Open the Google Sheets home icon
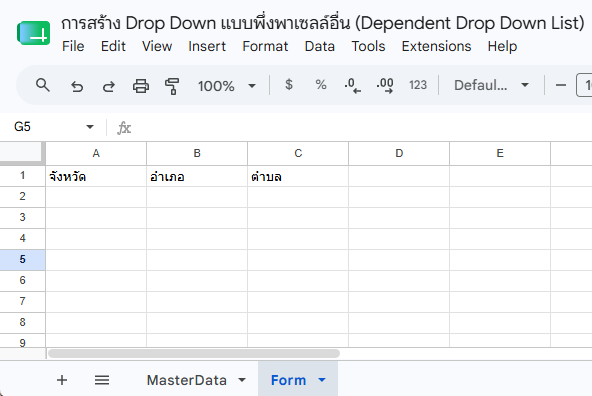Viewport: 592px width, 396px height. click(x=34, y=33)
